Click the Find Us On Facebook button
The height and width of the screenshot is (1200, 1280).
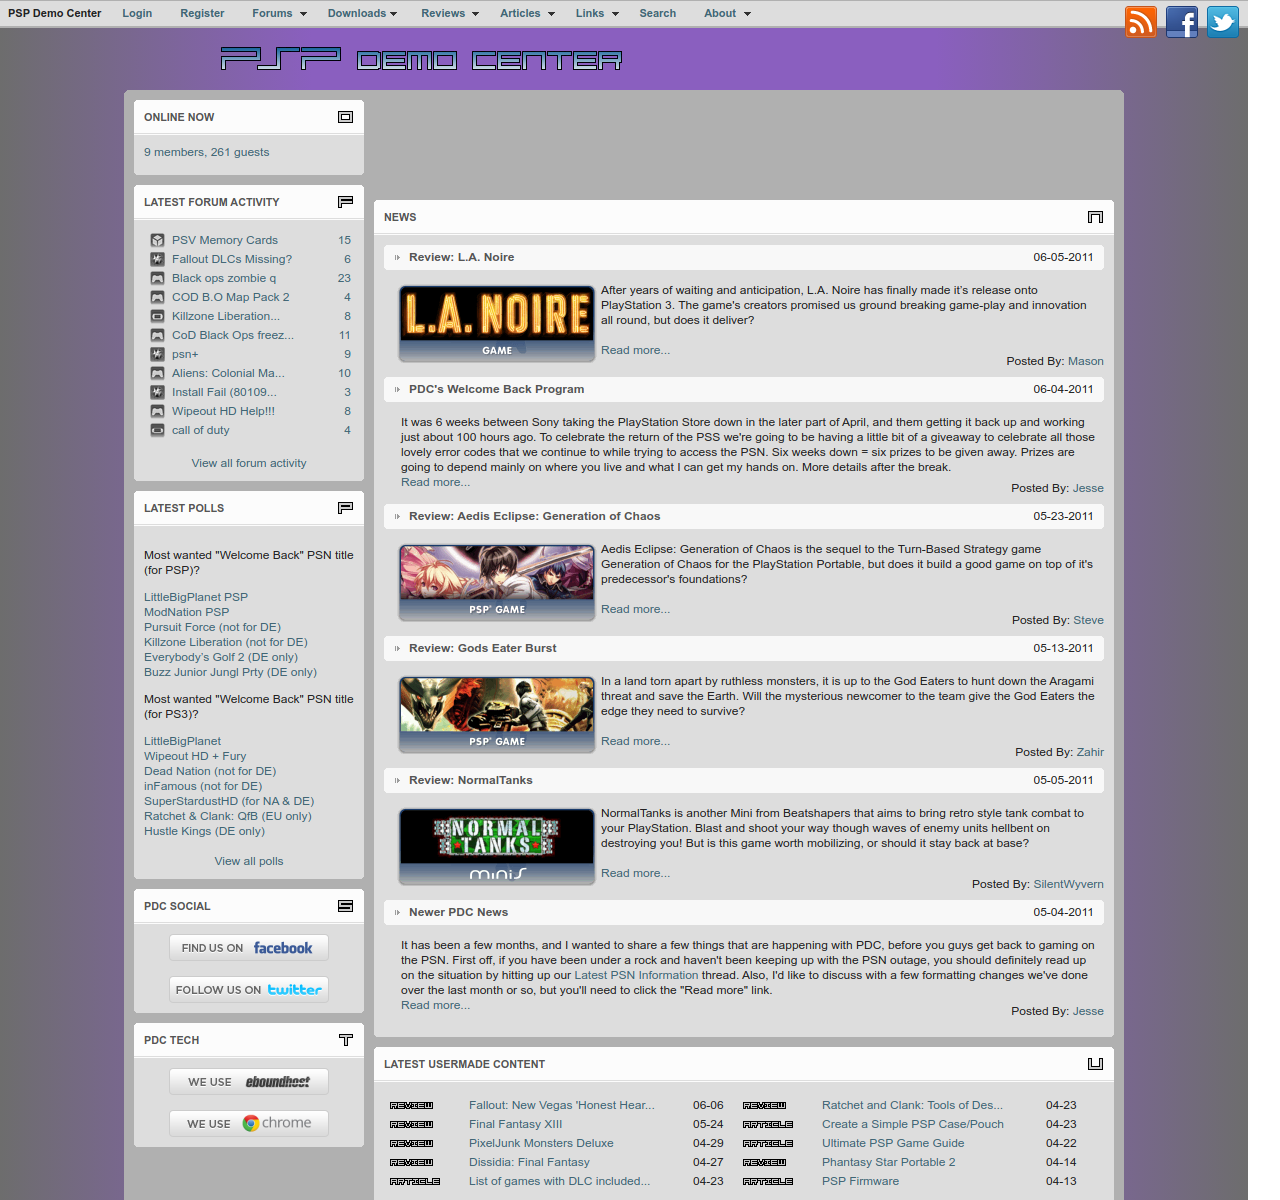(x=249, y=948)
